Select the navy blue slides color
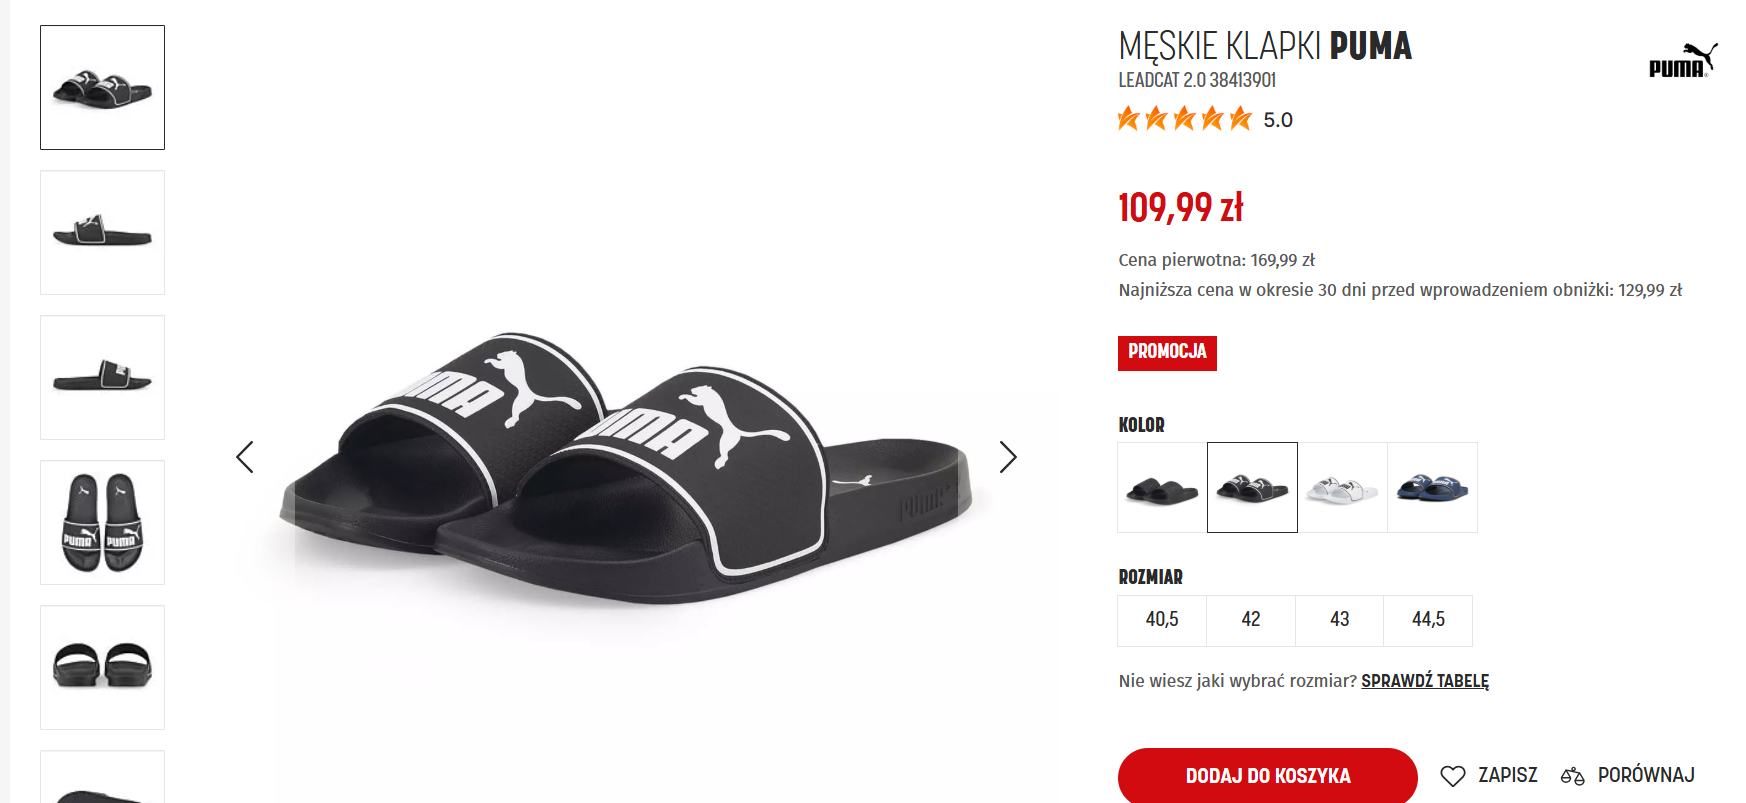 (1432, 488)
